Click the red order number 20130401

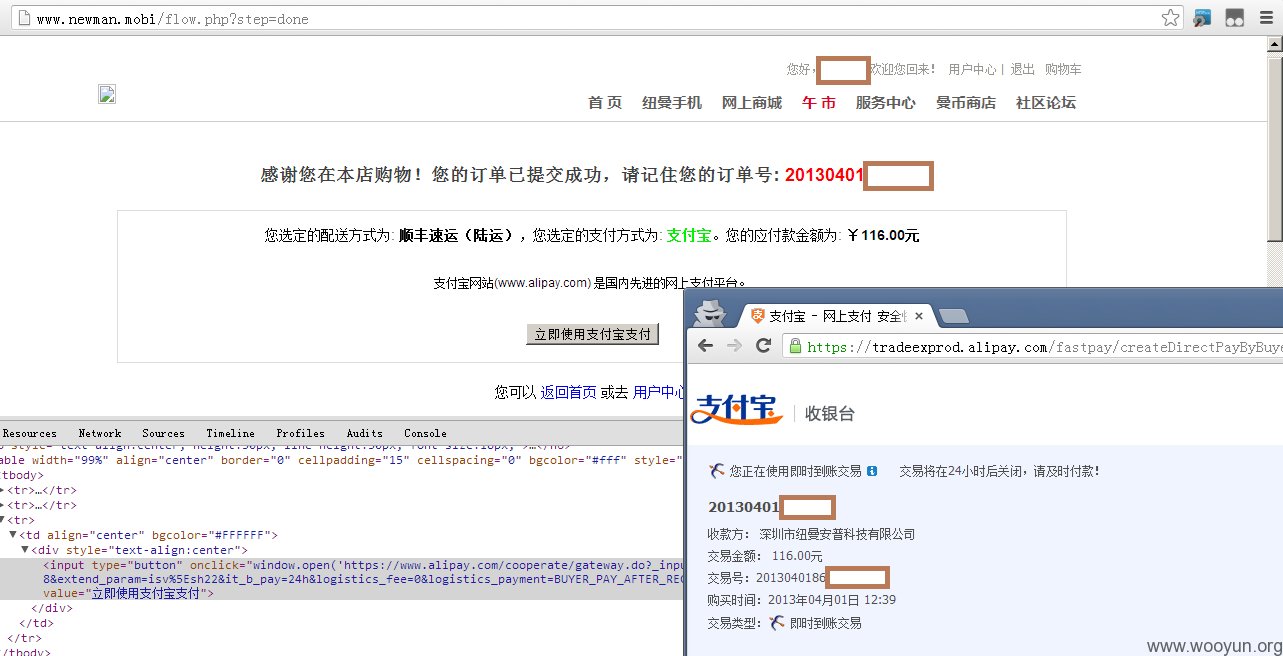824,175
